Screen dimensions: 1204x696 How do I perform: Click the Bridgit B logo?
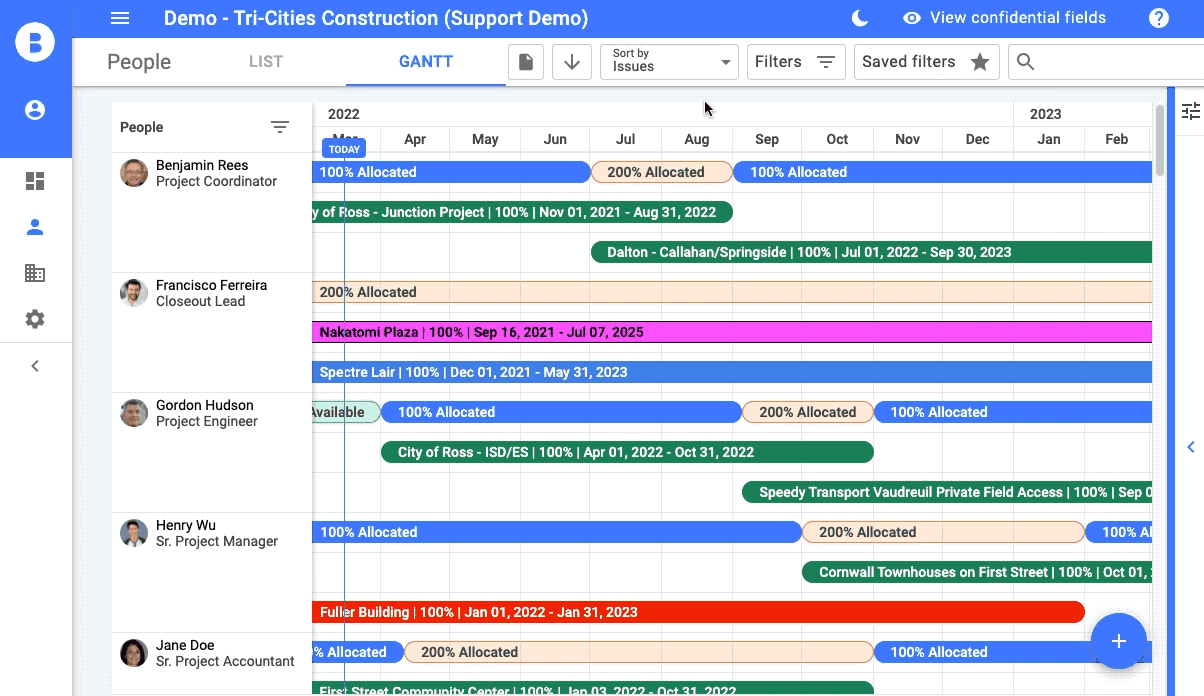(x=35, y=42)
